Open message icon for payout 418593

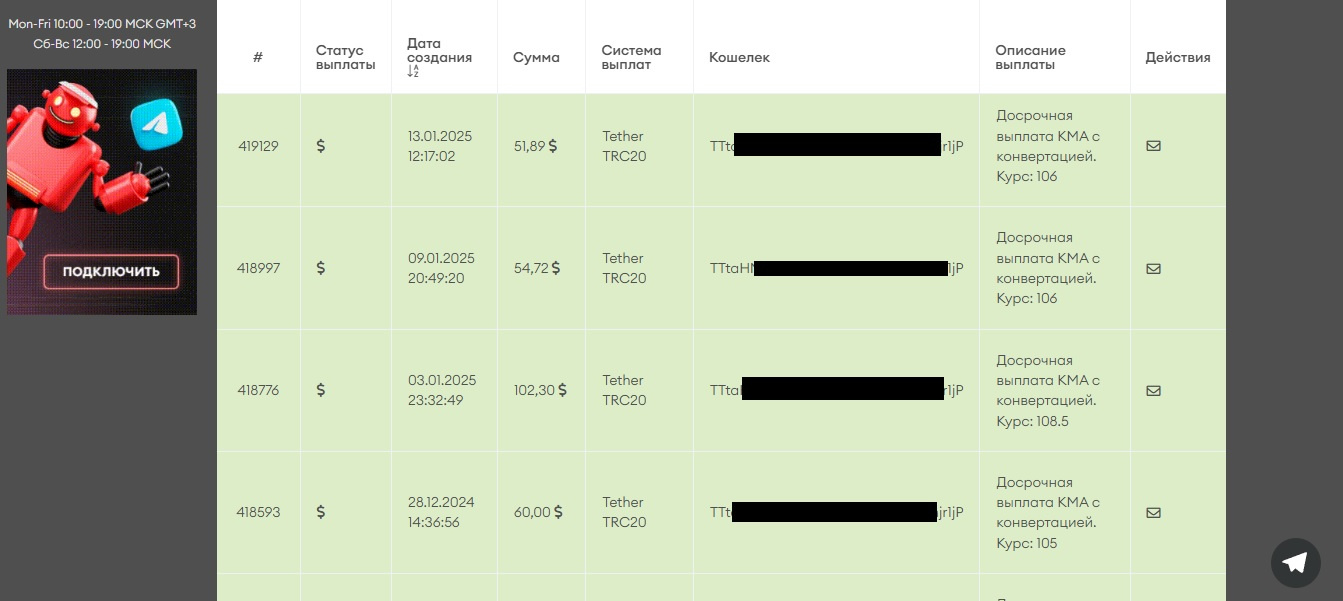coord(1153,513)
